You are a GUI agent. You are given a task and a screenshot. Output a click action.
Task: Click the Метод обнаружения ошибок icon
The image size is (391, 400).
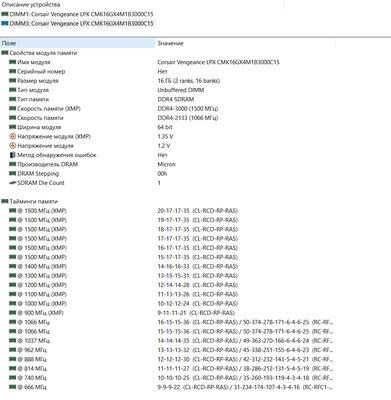pyautogui.click(x=12, y=155)
